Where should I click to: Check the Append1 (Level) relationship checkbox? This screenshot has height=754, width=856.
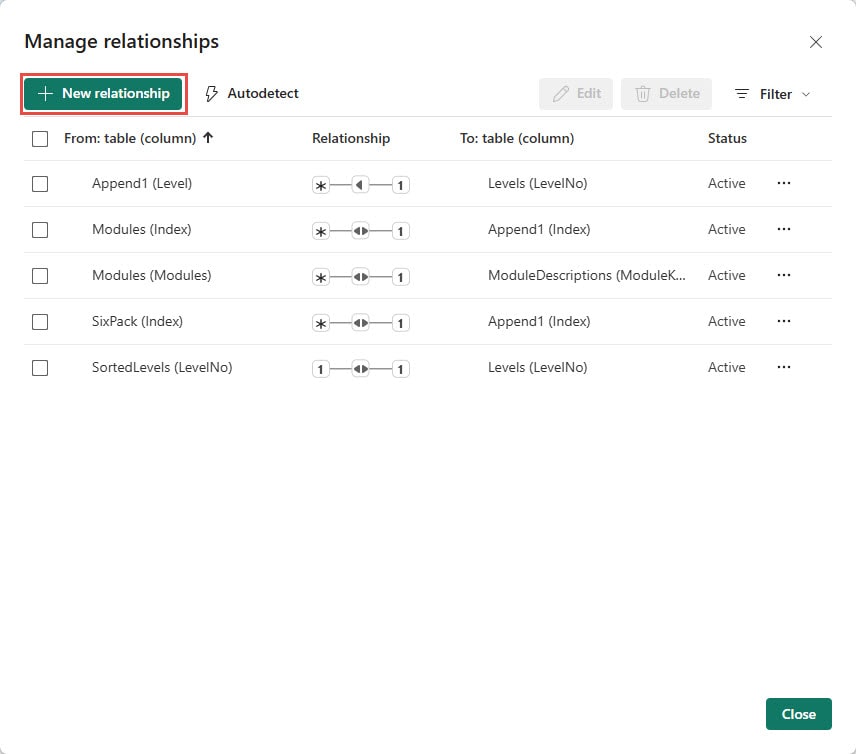coord(40,184)
